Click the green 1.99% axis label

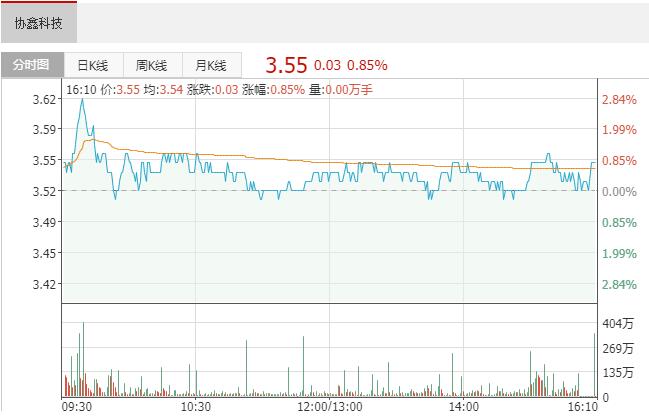coord(619,253)
